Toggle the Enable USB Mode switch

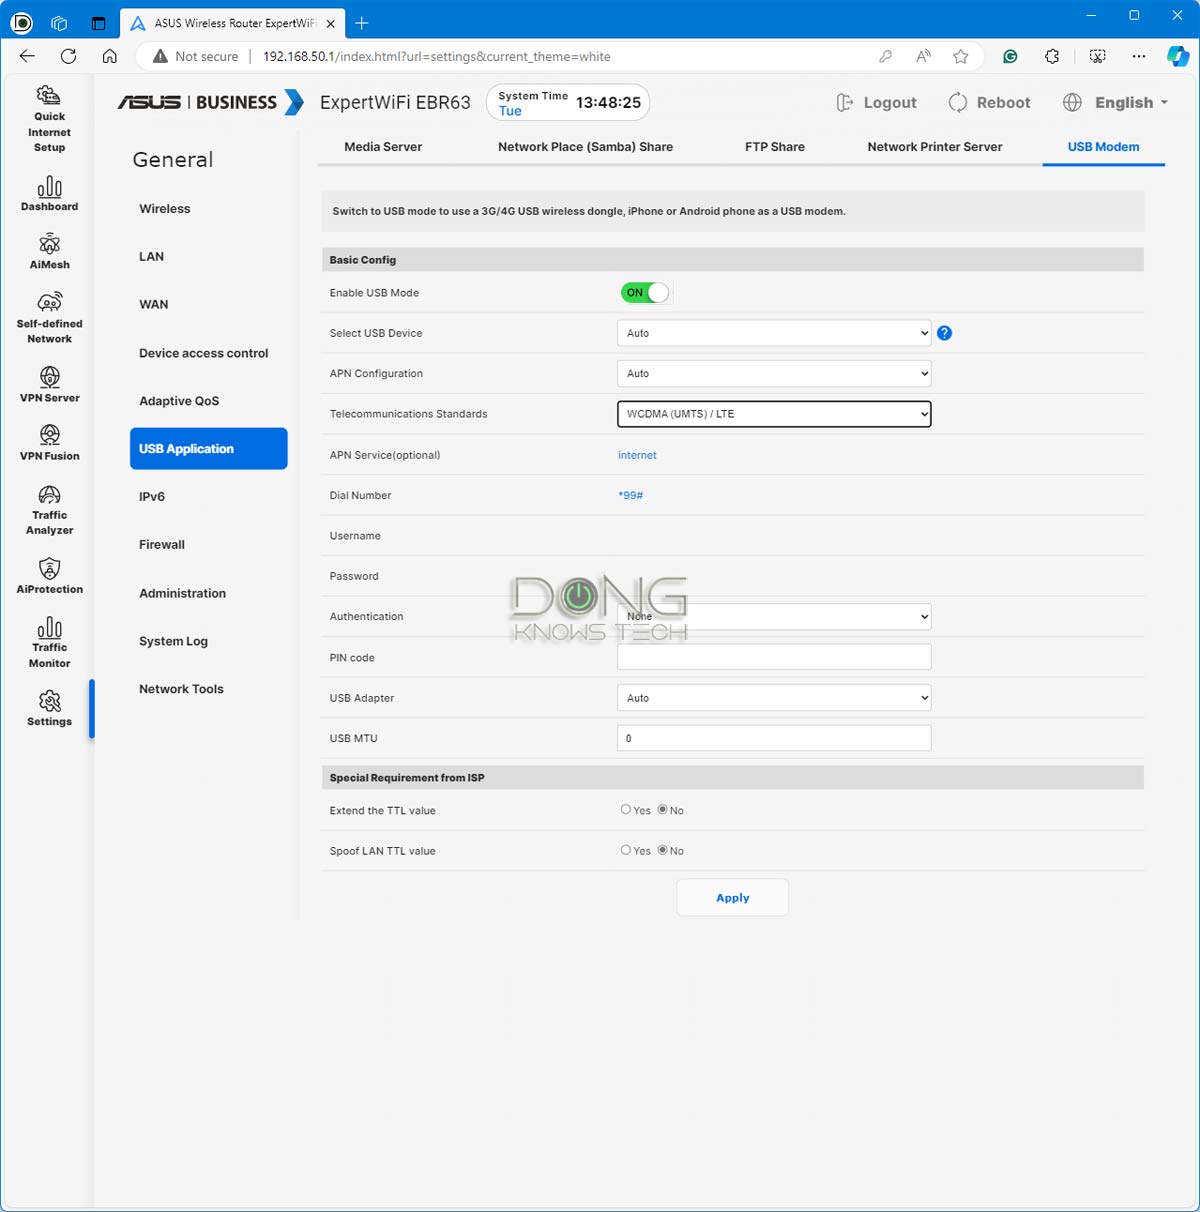tap(645, 292)
